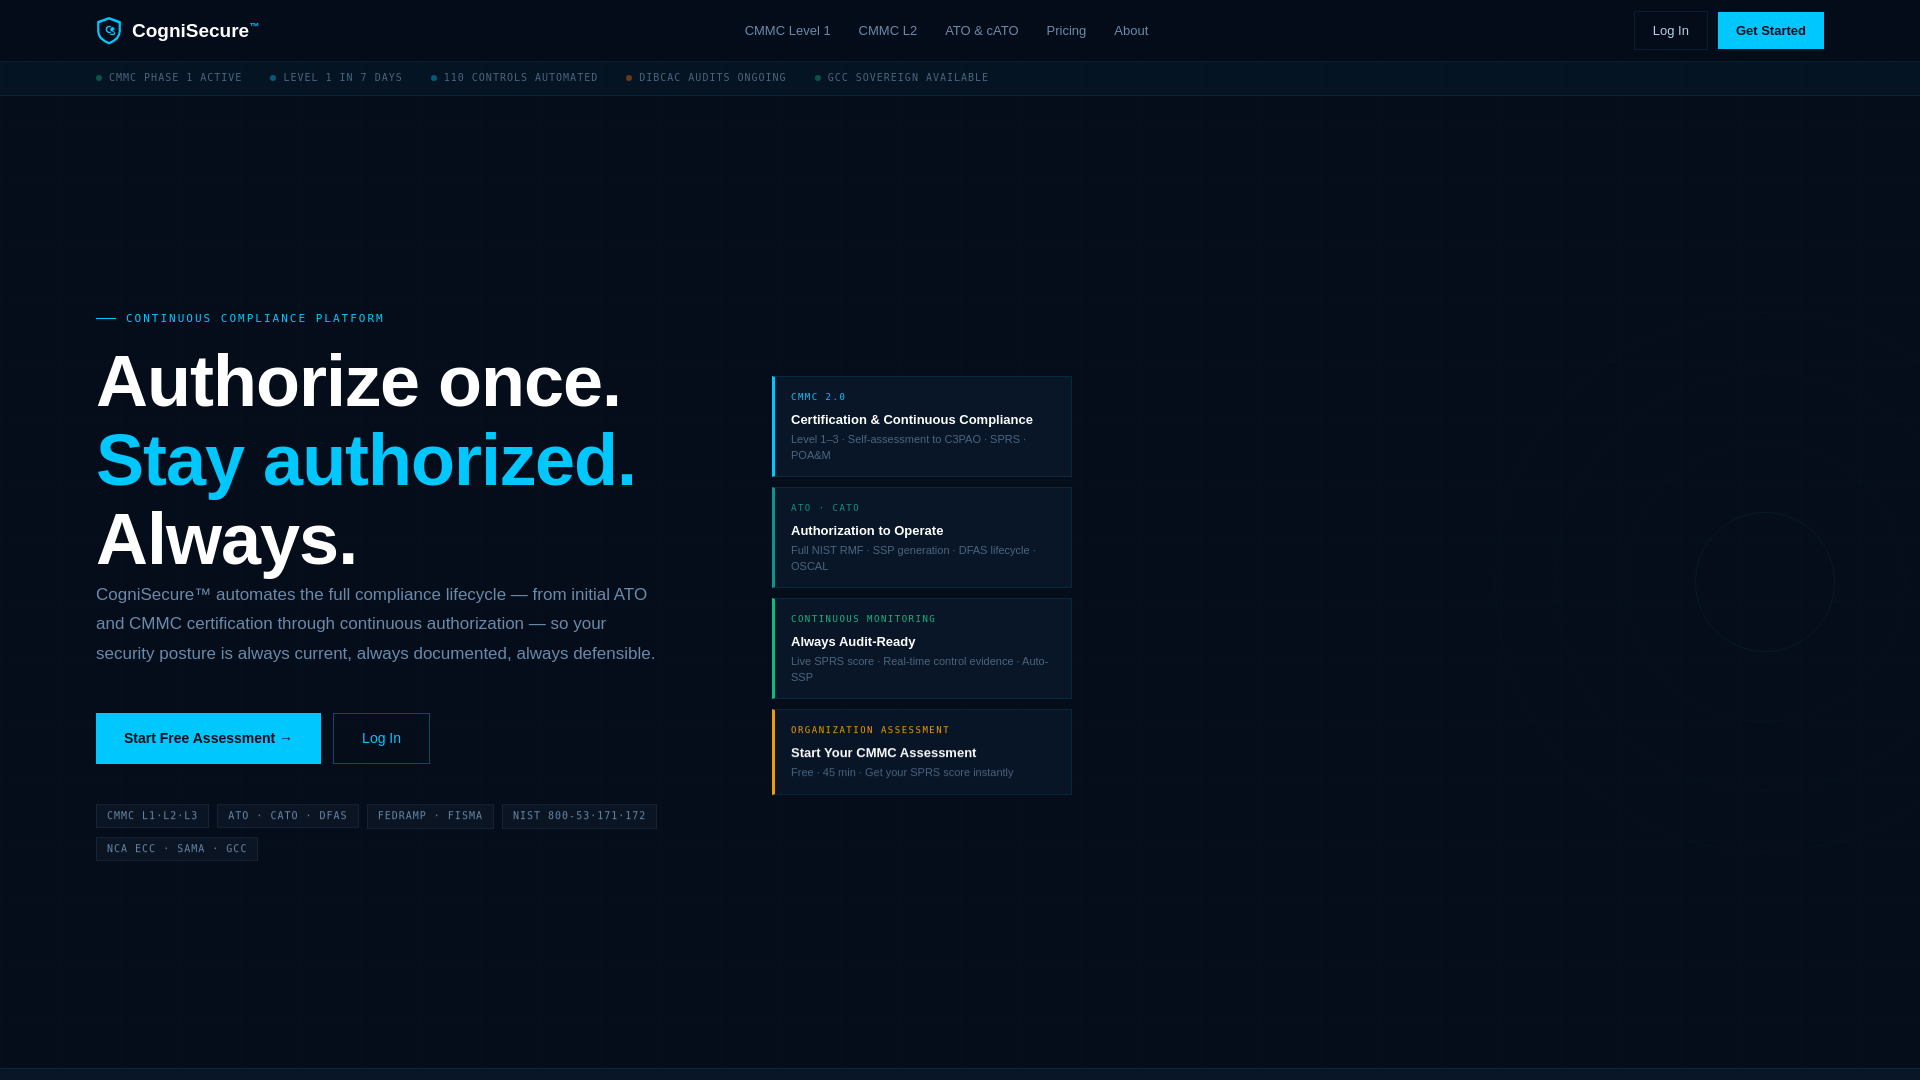The image size is (1920, 1080).
Task: Click the Get Started button
Action: tap(1770, 31)
